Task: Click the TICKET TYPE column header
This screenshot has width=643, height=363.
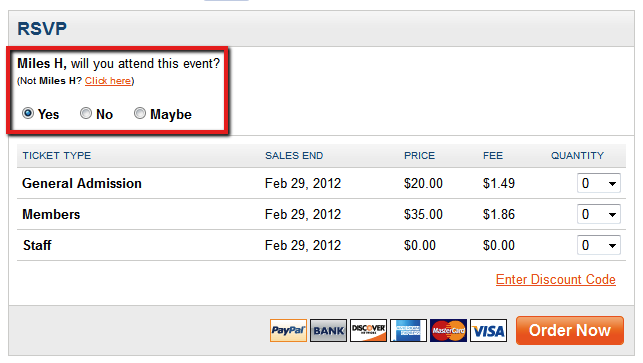Action: coord(57,156)
